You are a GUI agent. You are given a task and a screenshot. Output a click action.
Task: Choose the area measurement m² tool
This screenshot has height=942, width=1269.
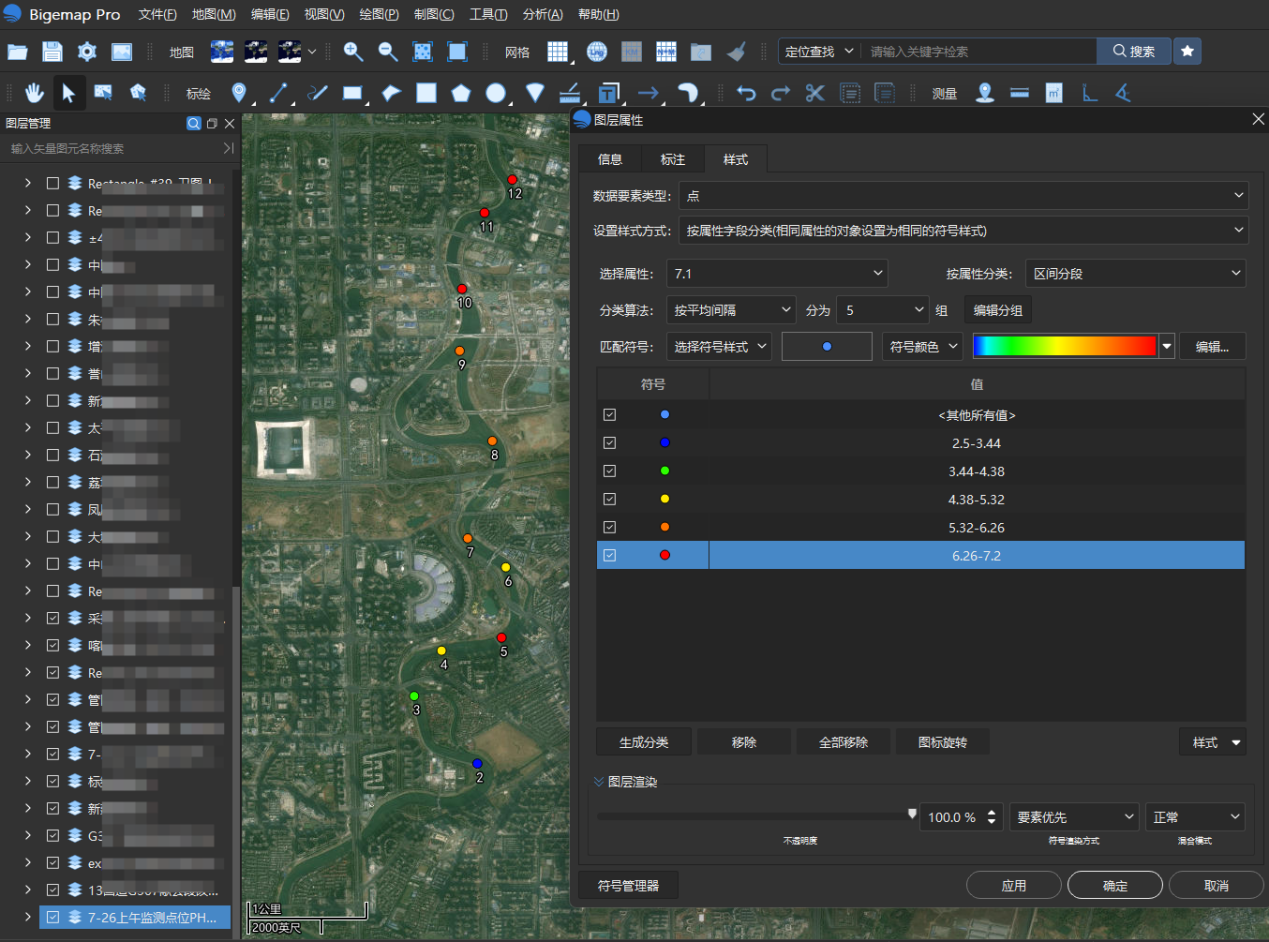click(1053, 93)
